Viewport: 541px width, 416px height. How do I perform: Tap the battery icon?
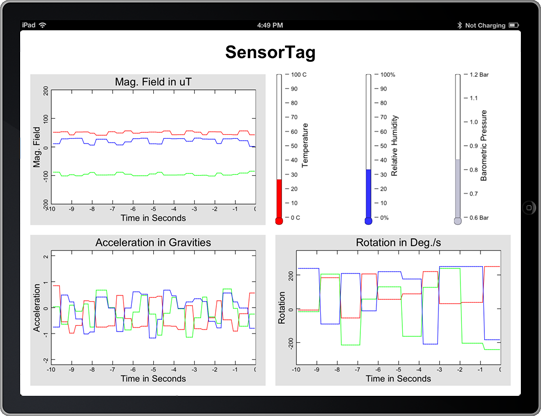click(x=514, y=25)
